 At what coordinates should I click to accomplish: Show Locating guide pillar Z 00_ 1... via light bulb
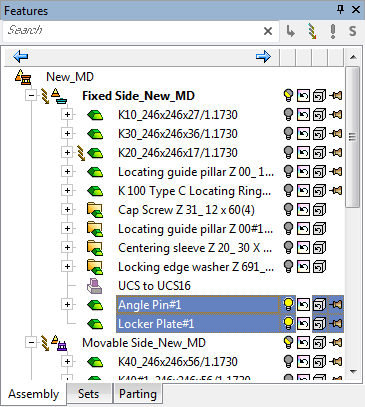click(288, 172)
